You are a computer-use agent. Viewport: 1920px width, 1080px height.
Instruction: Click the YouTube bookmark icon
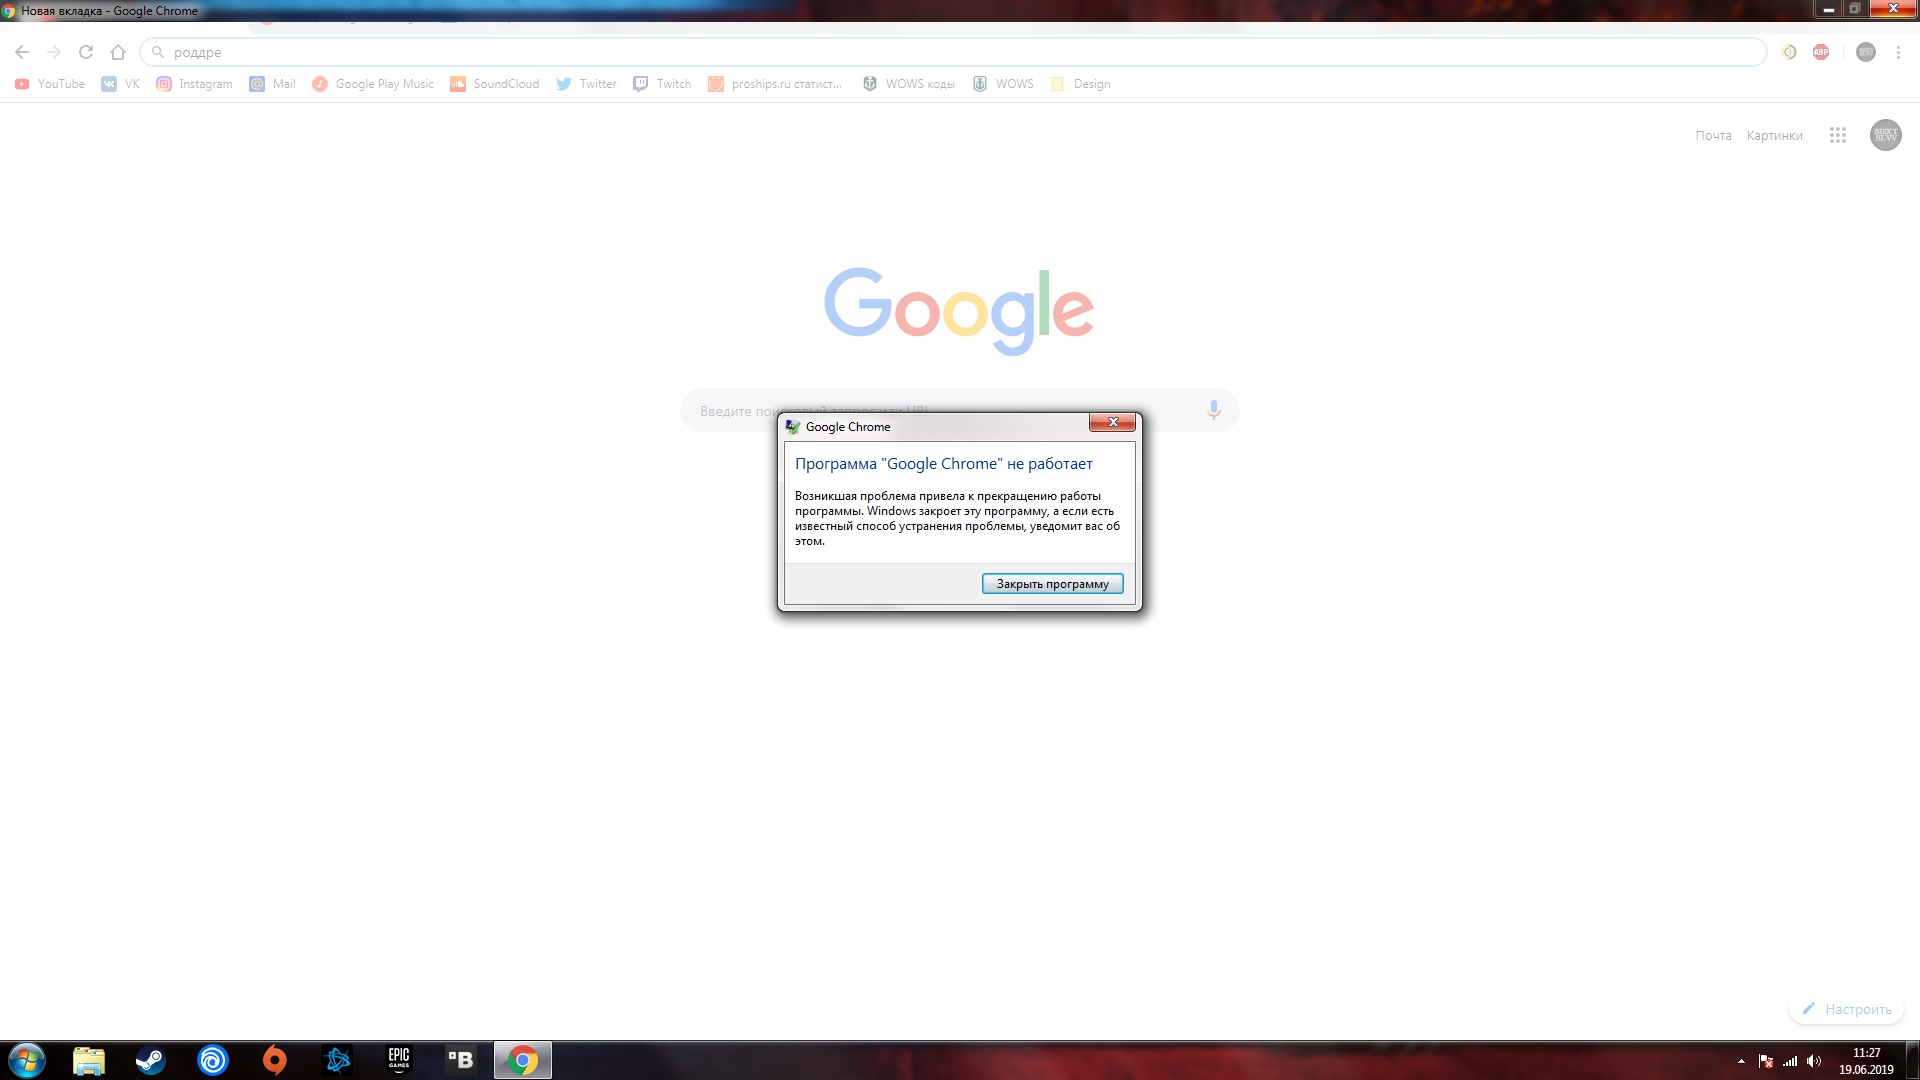point(25,83)
